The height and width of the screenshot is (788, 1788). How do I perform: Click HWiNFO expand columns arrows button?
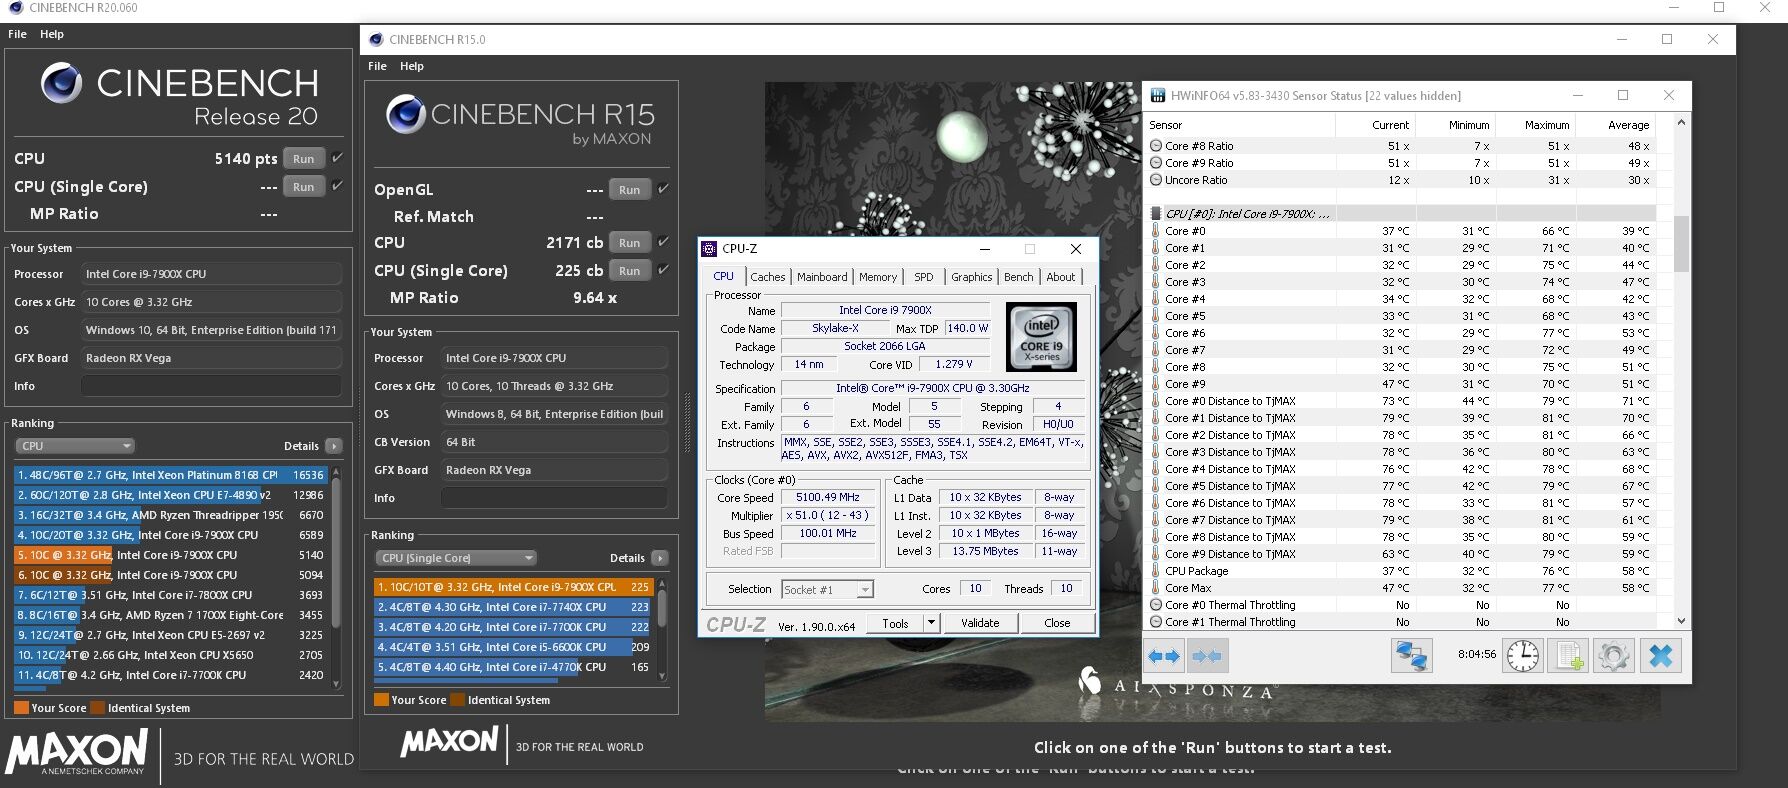[x=1164, y=657]
